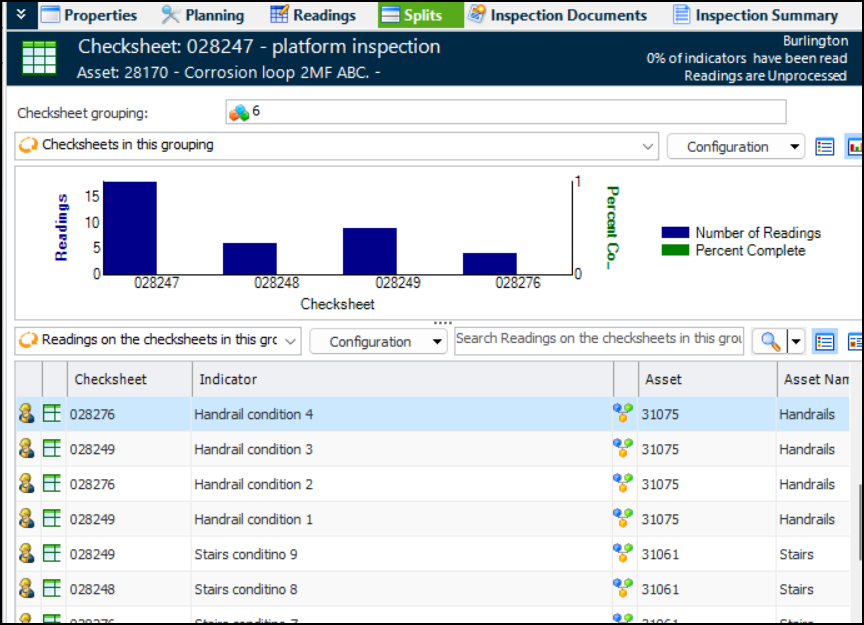The height and width of the screenshot is (625, 864).
Task: Go to the Inspection Documents tab
Action: [557, 15]
